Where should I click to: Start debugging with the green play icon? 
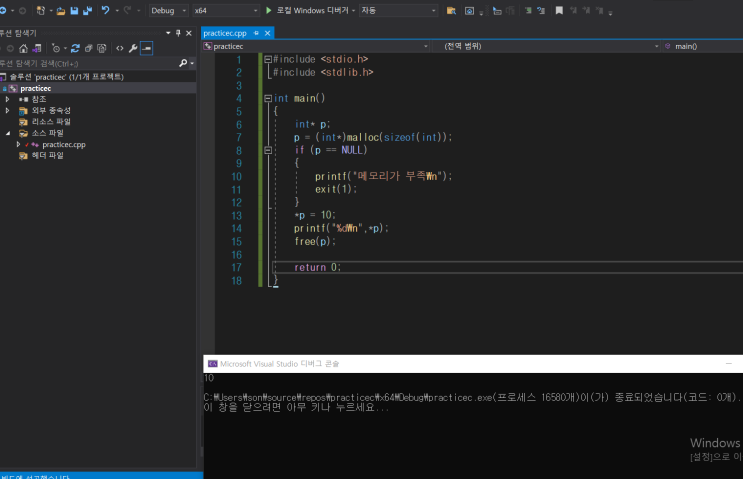(269, 10)
